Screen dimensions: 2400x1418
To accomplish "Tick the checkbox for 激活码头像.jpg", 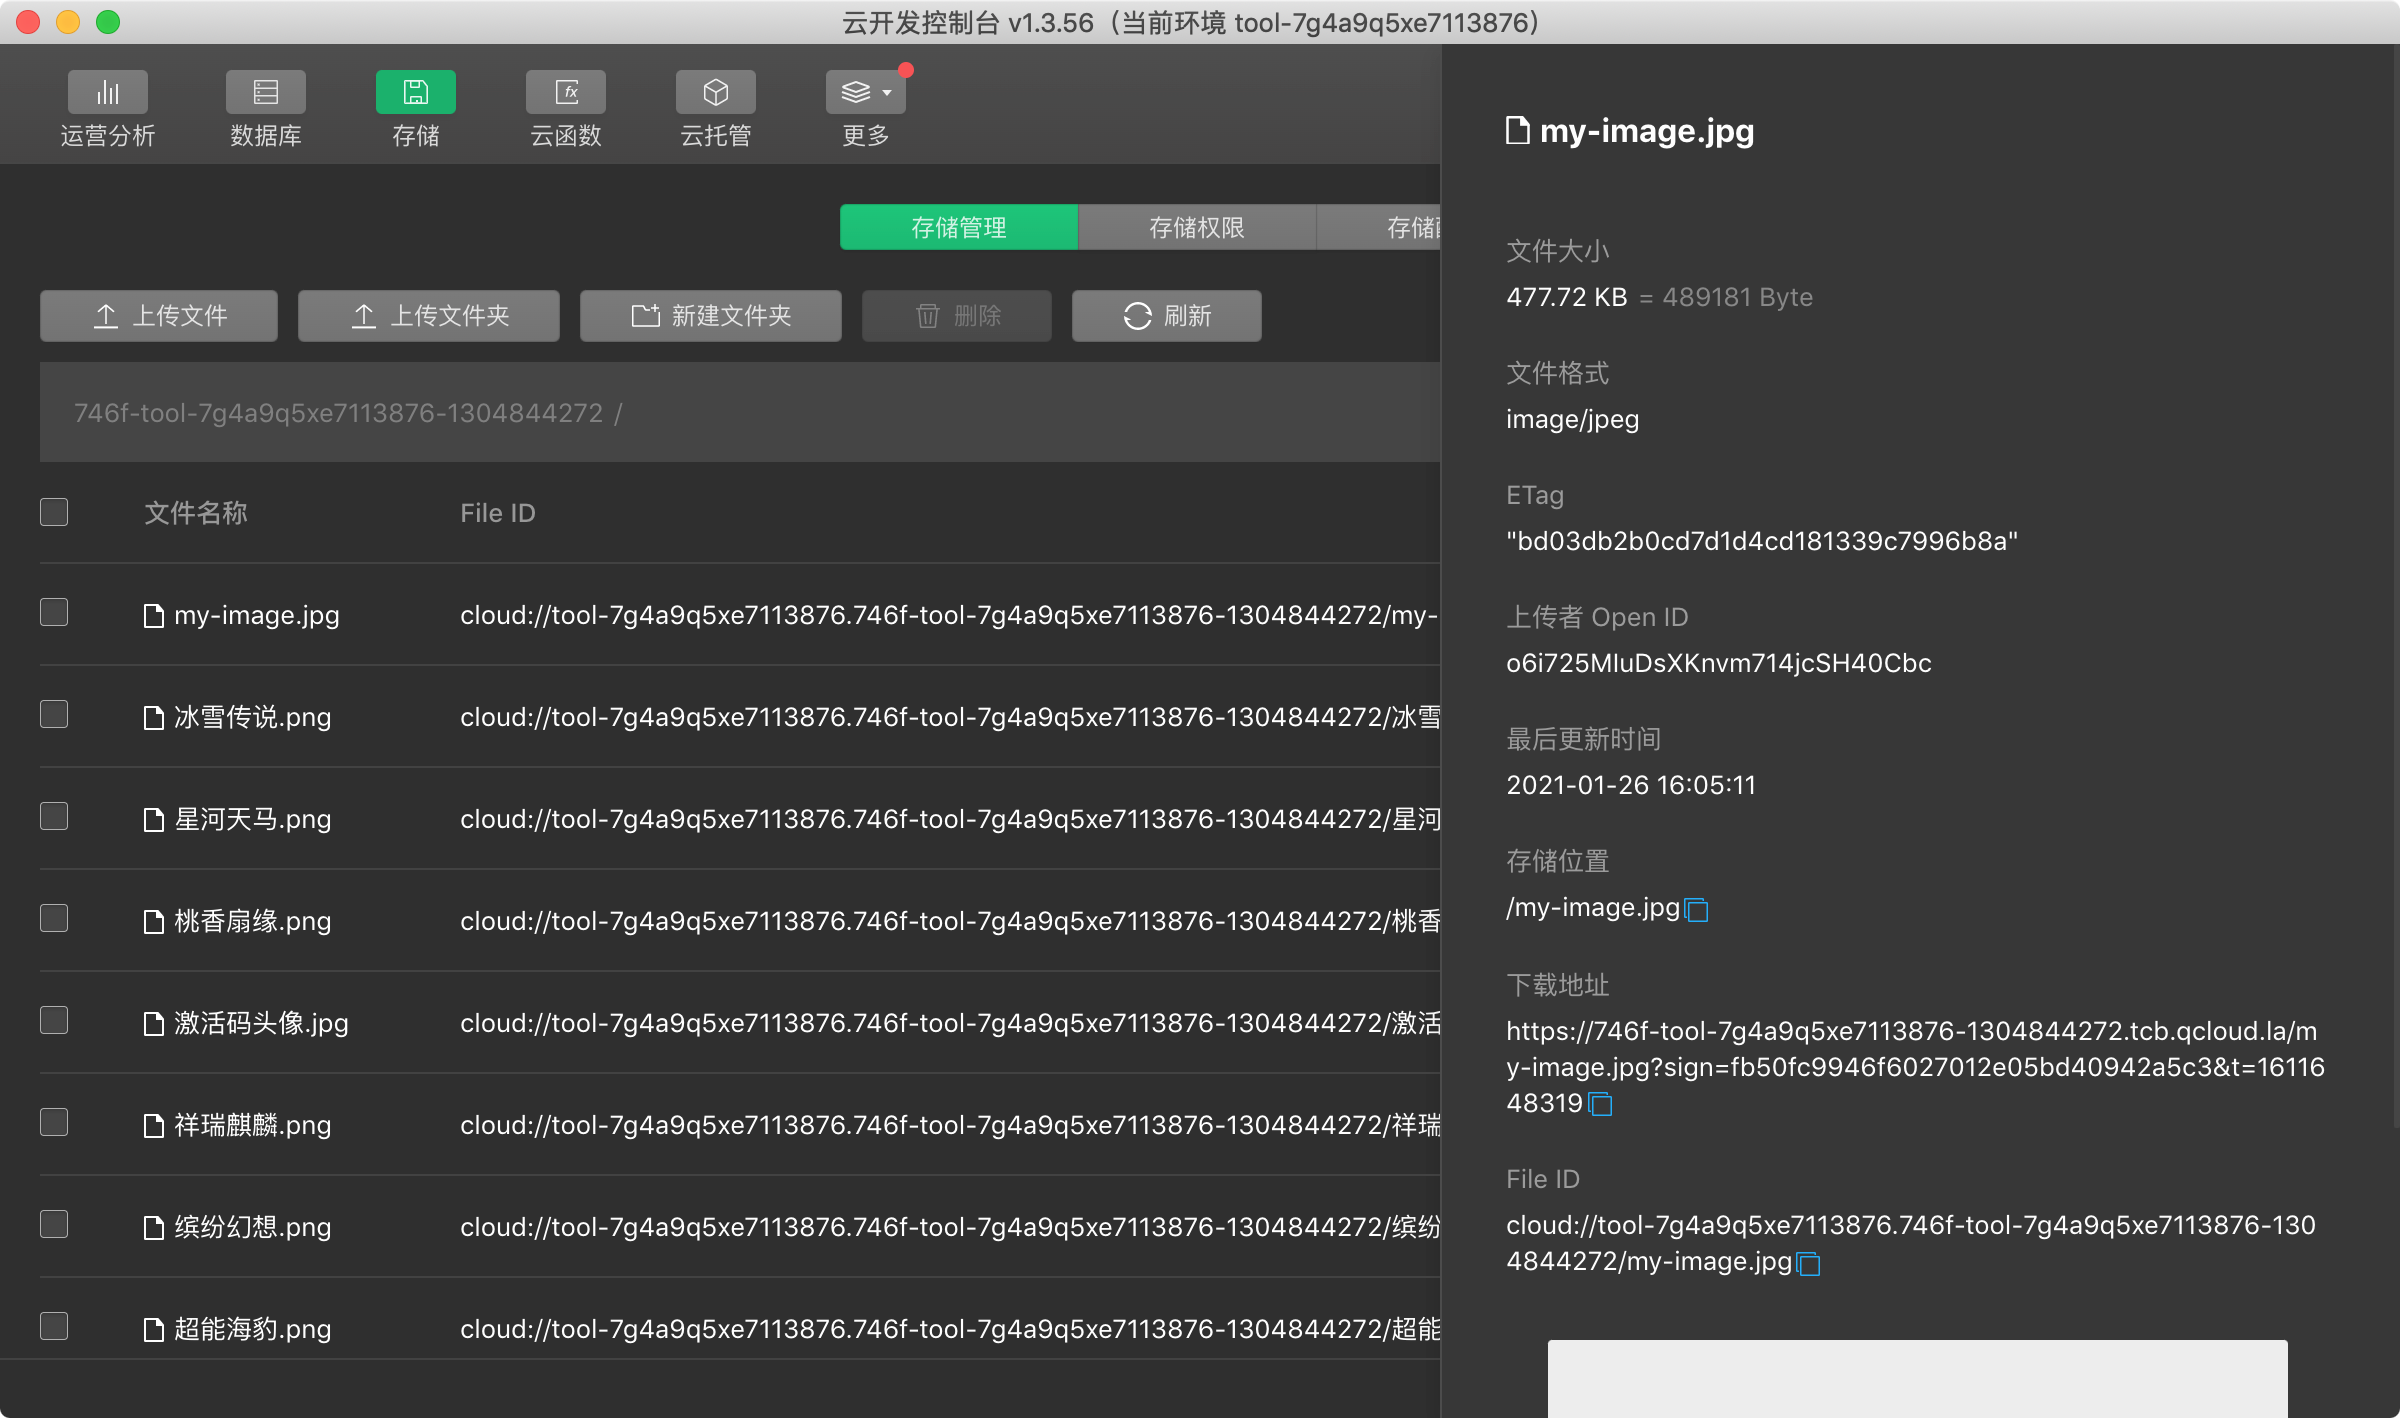I will 54,1020.
